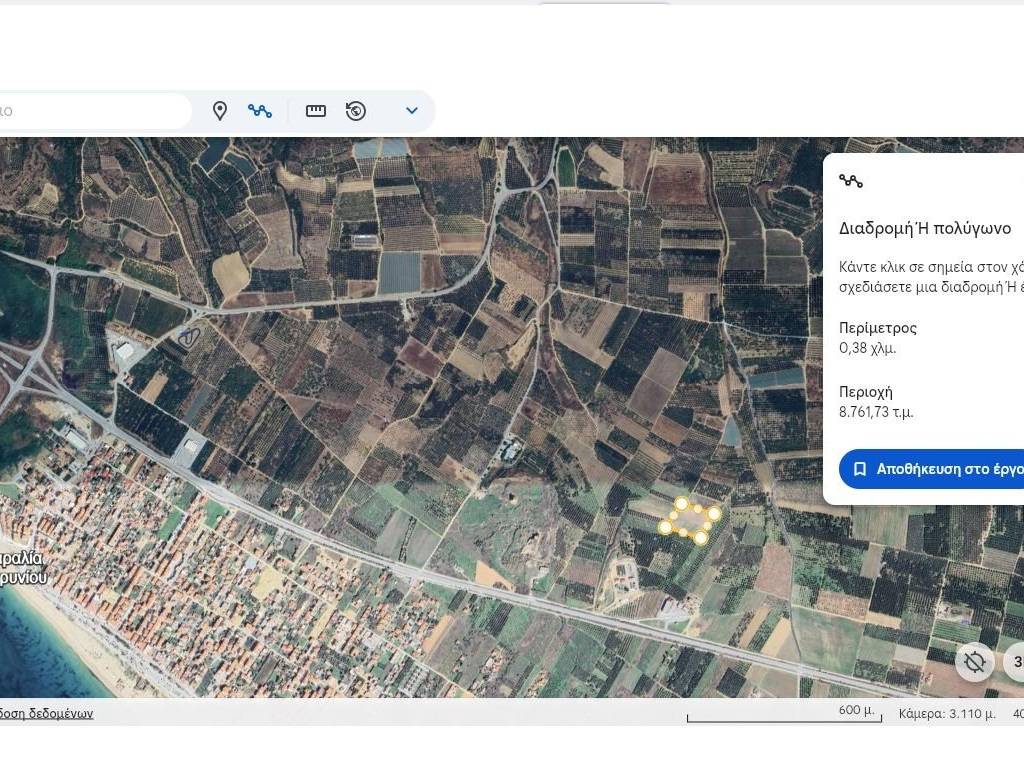
Task: Select the Draw path or polygon tool
Action: [x=260, y=111]
